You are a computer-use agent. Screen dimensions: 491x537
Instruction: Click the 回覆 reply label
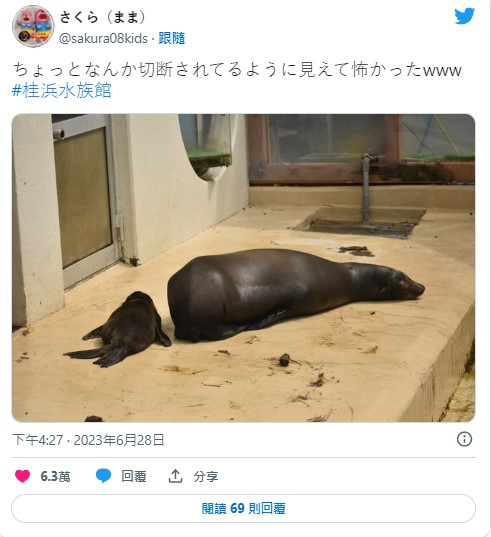pyautogui.click(x=134, y=476)
